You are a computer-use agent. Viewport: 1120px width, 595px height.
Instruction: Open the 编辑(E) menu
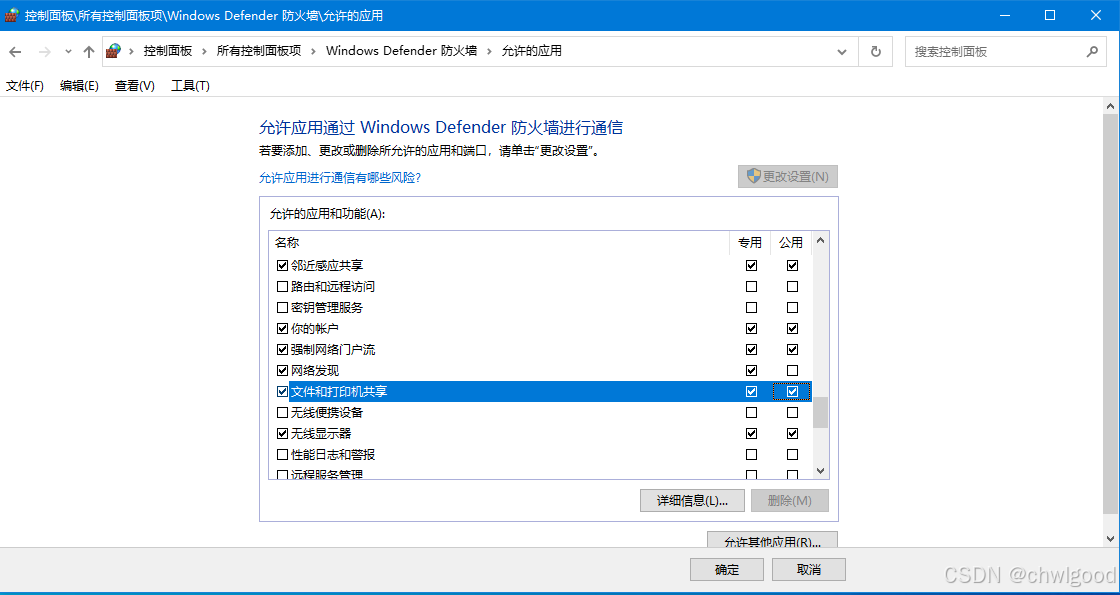pyautogui.click(x=79, y=86)
